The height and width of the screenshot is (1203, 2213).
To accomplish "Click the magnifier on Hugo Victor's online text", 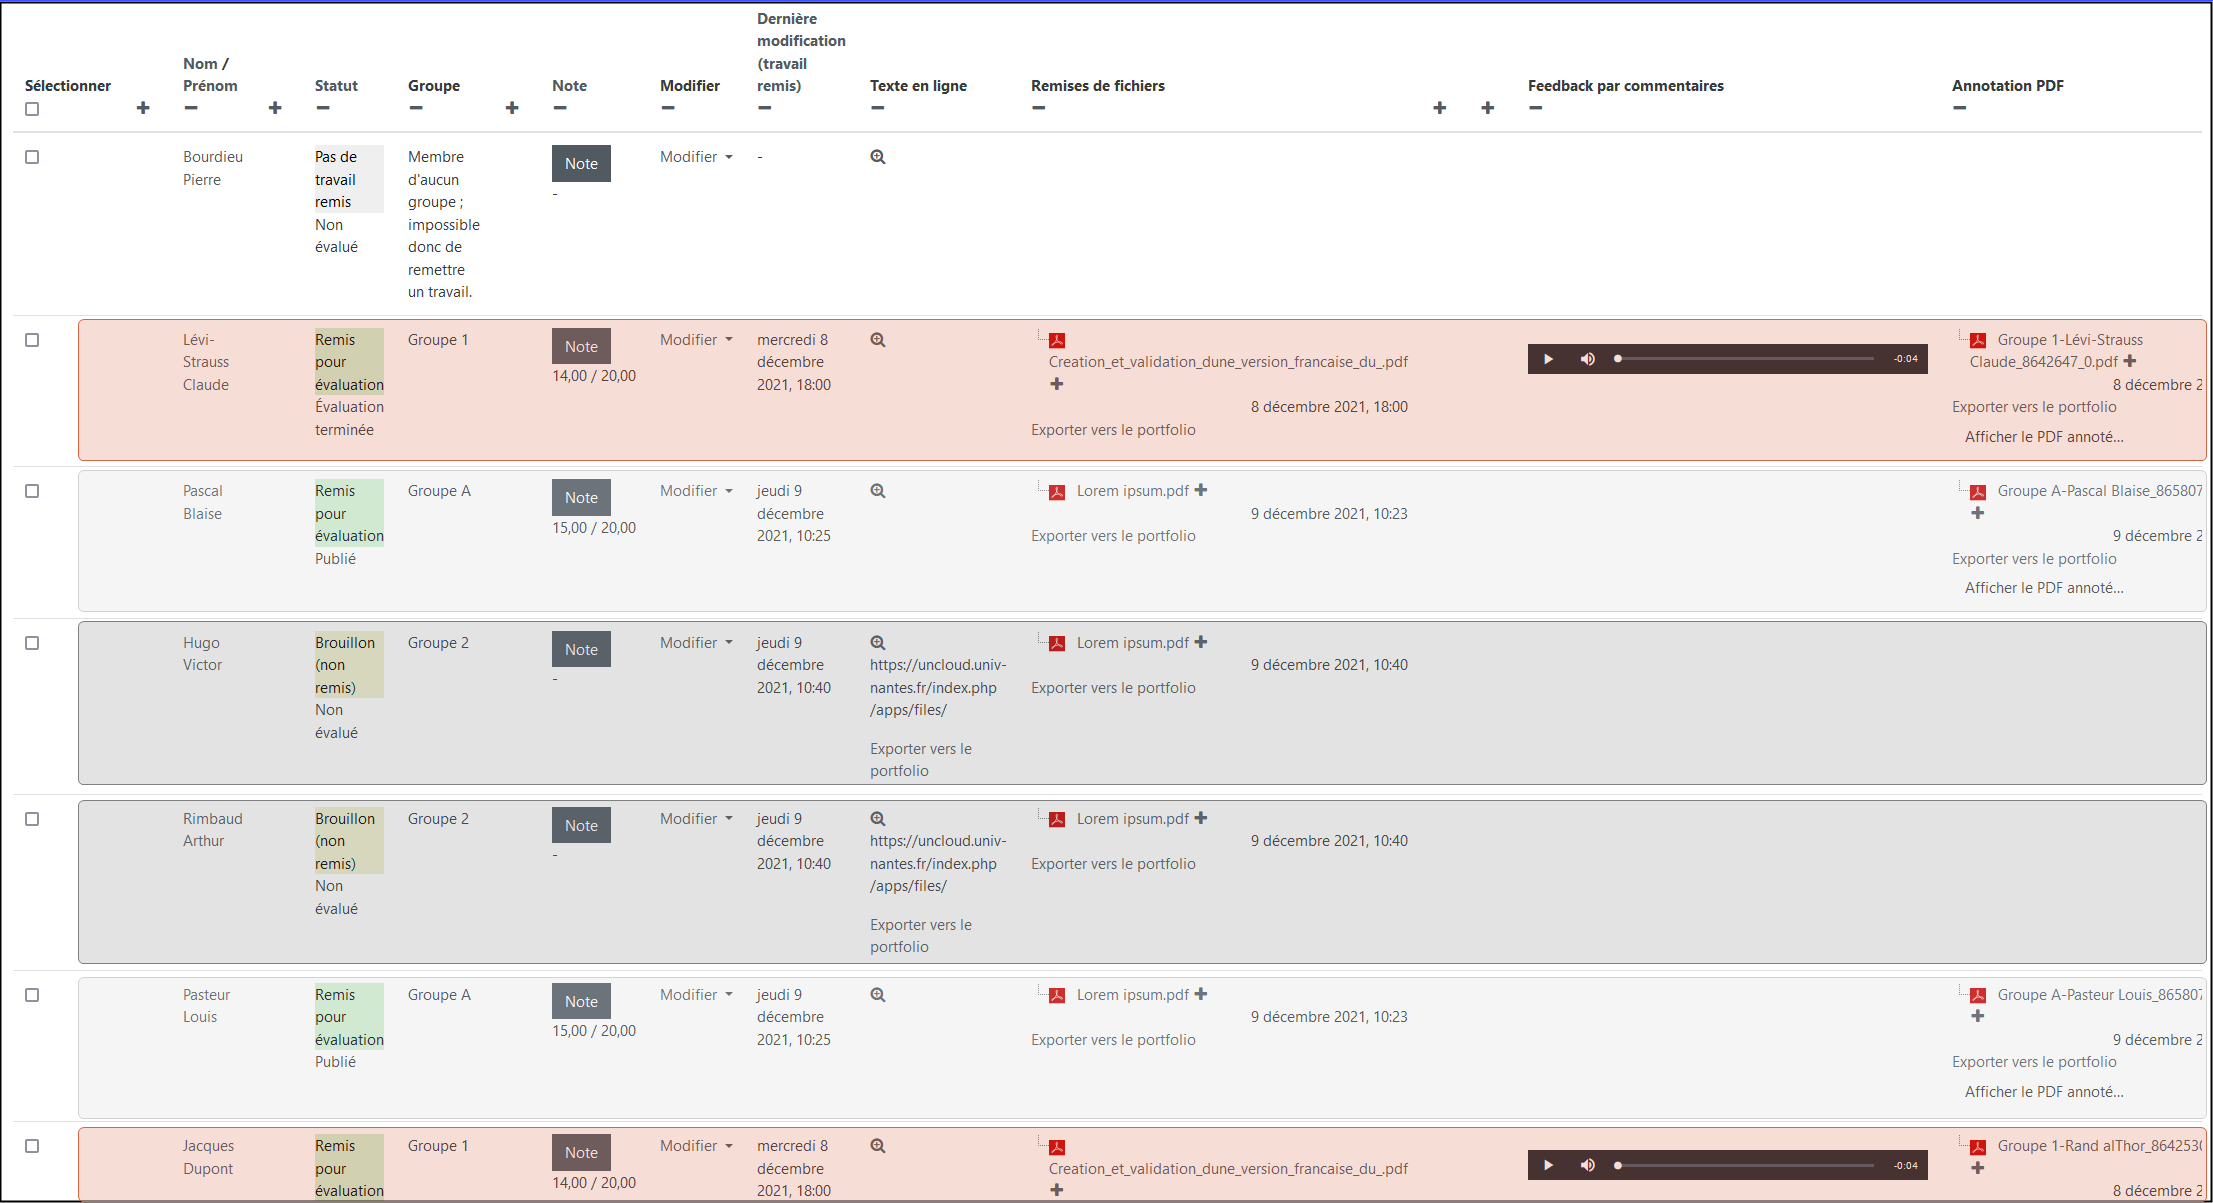I will tap(877, 642).
